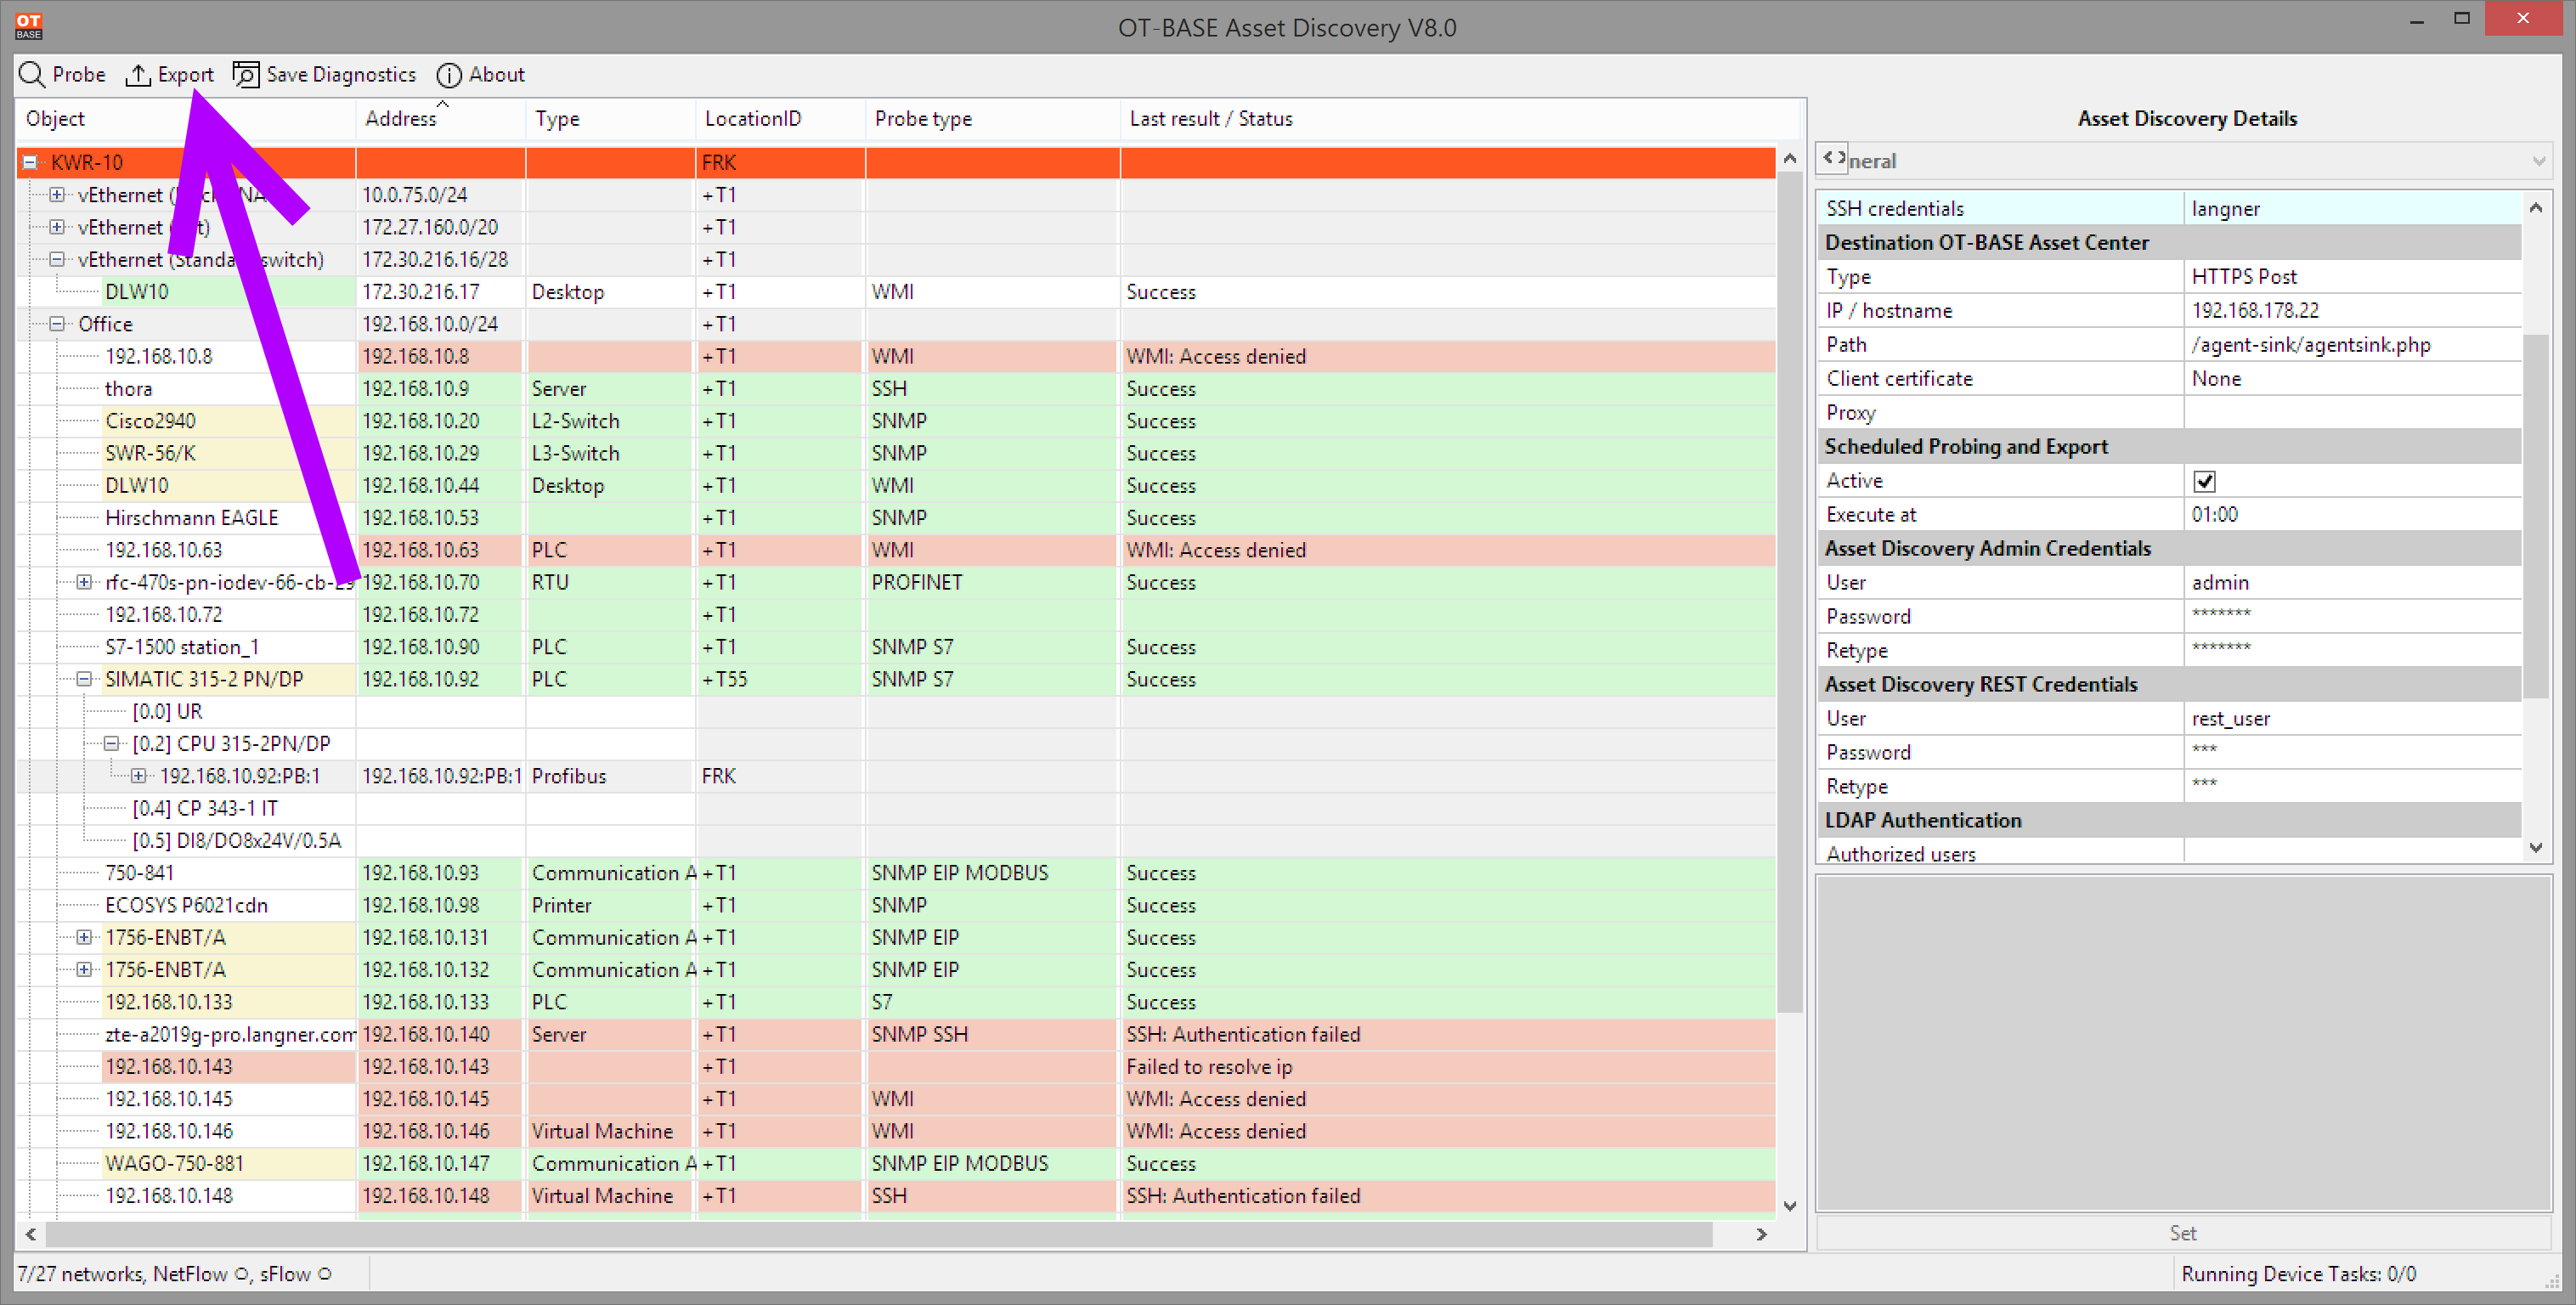The image size is (2576, 1305).
Task: Click the details panel scrollbar down arrow
Action: tap(2536, 848)
